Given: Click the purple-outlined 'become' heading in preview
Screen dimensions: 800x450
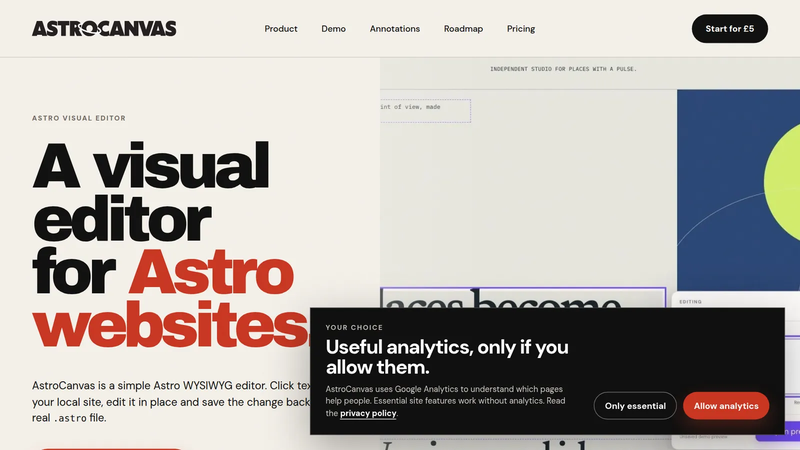Looking at the screenshot, I should (x=523, y=298).
